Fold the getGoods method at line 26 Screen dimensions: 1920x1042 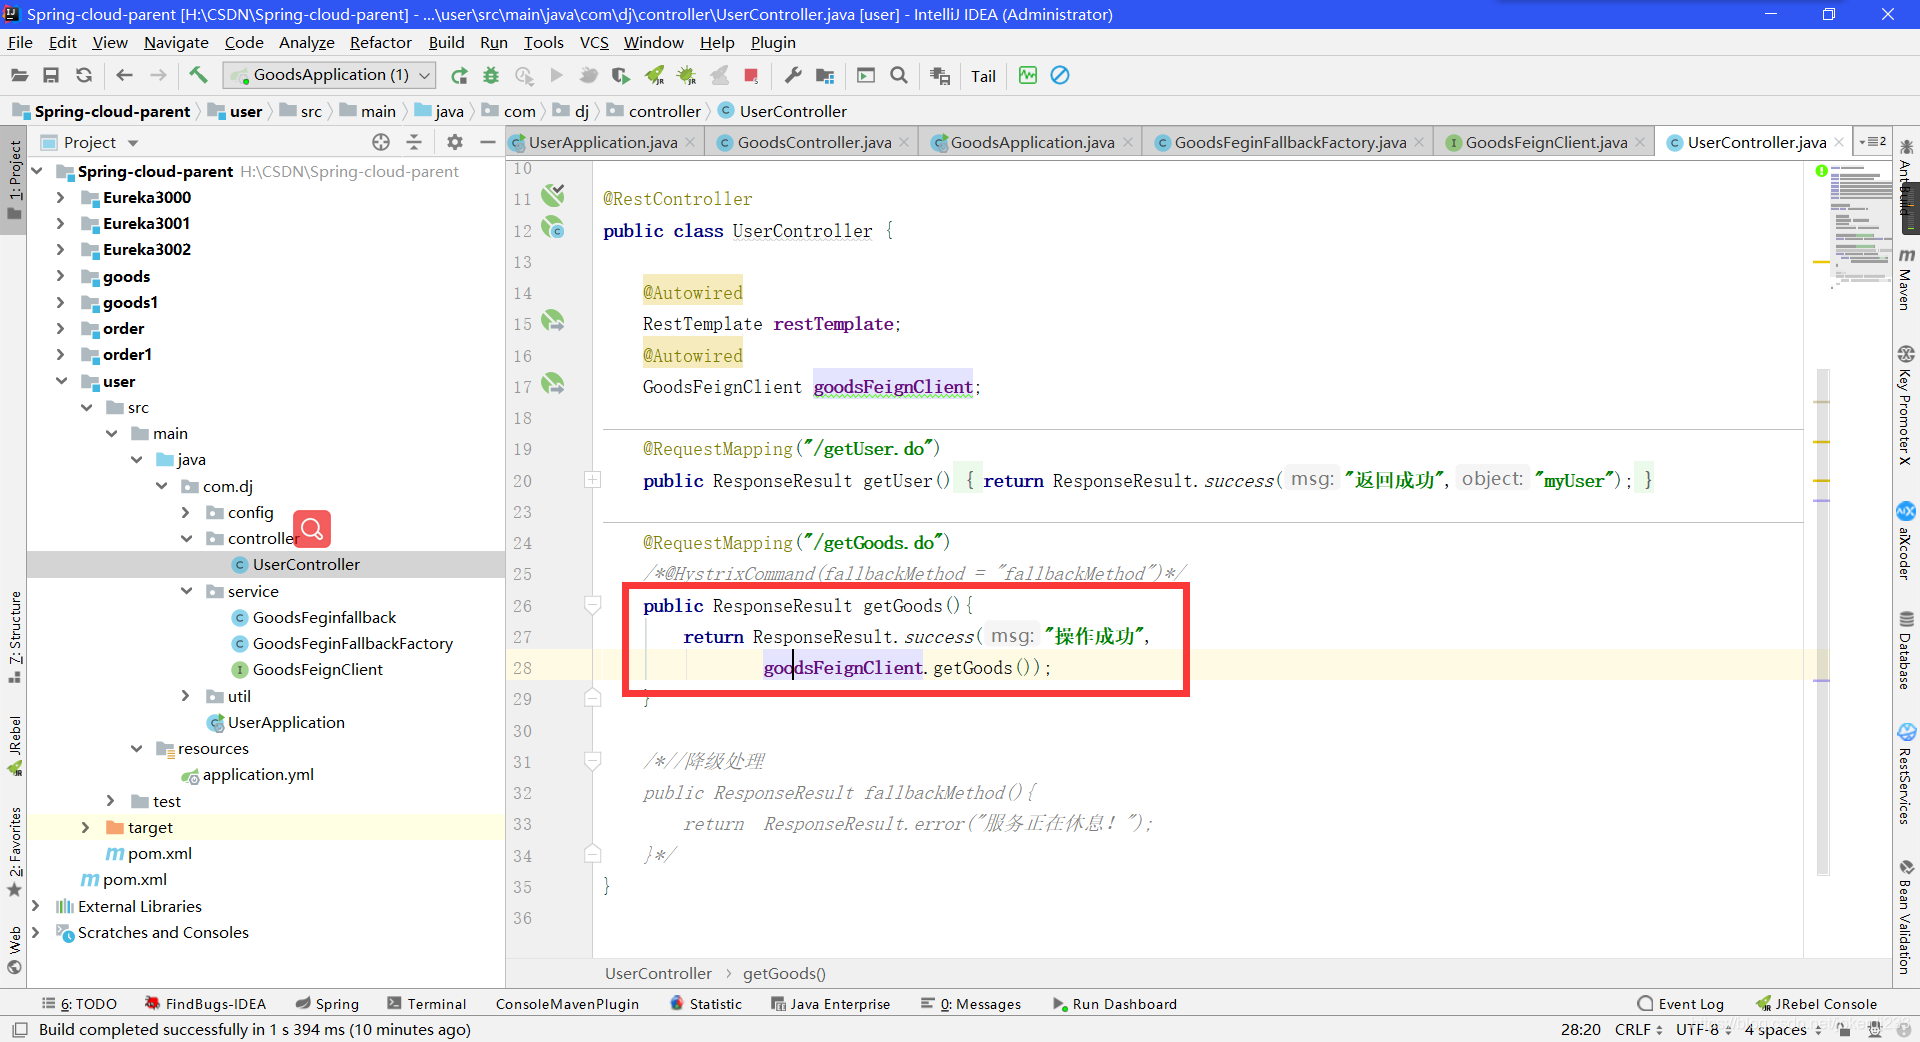click(x=592, y=605)
